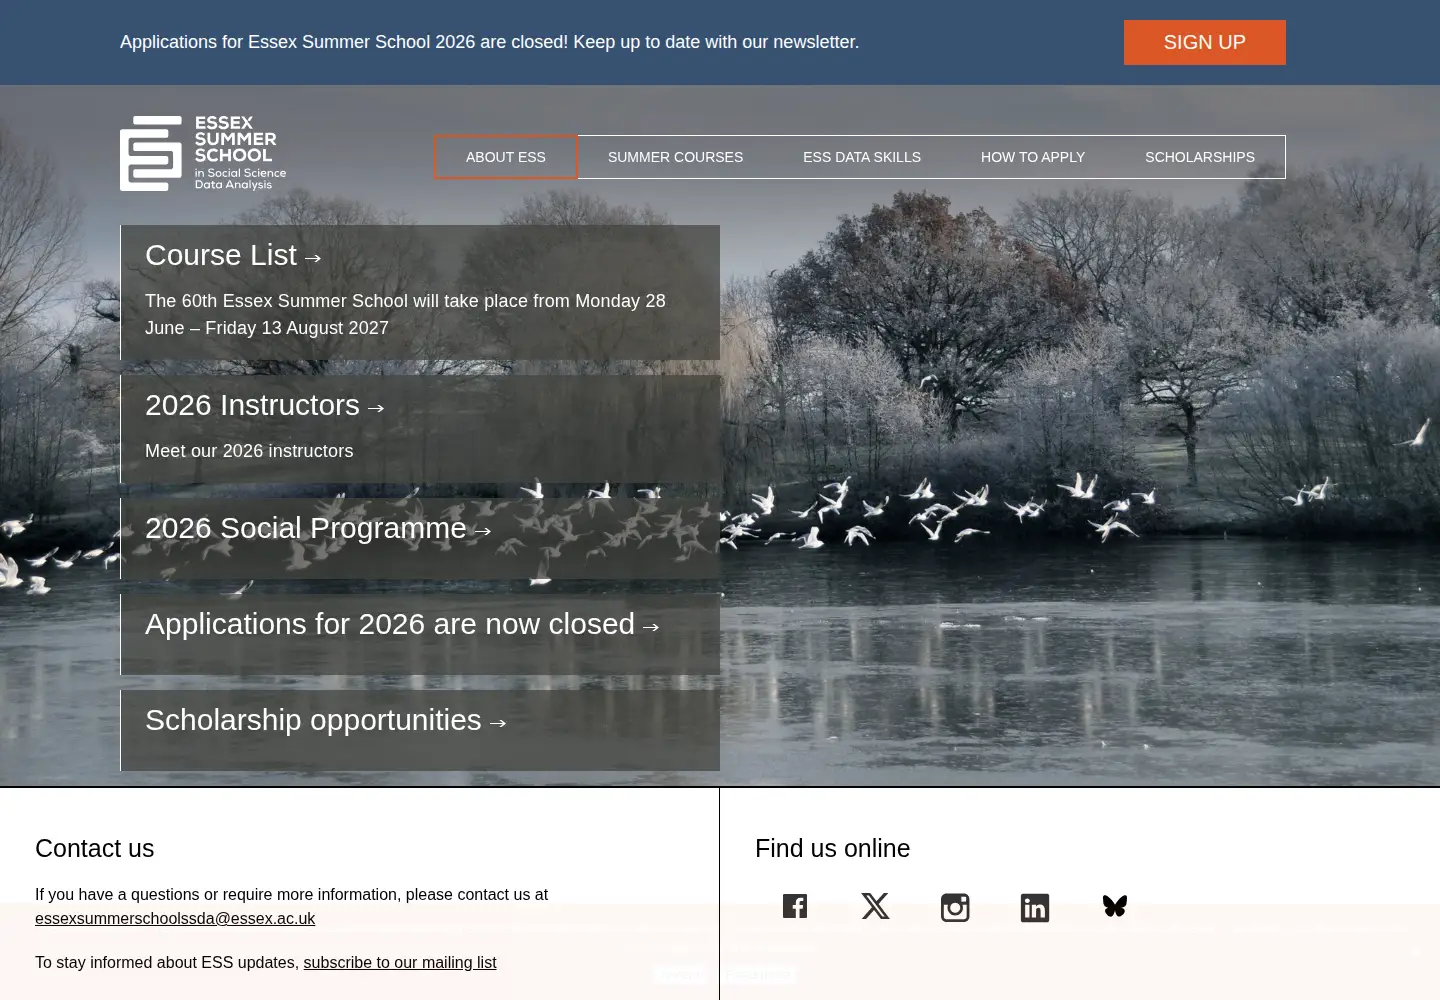The width and height of the screenshot is (1440, 1000).
Task: Open Scholarship opportunities link
Action: pyautogui.click(x=326, y=720)
